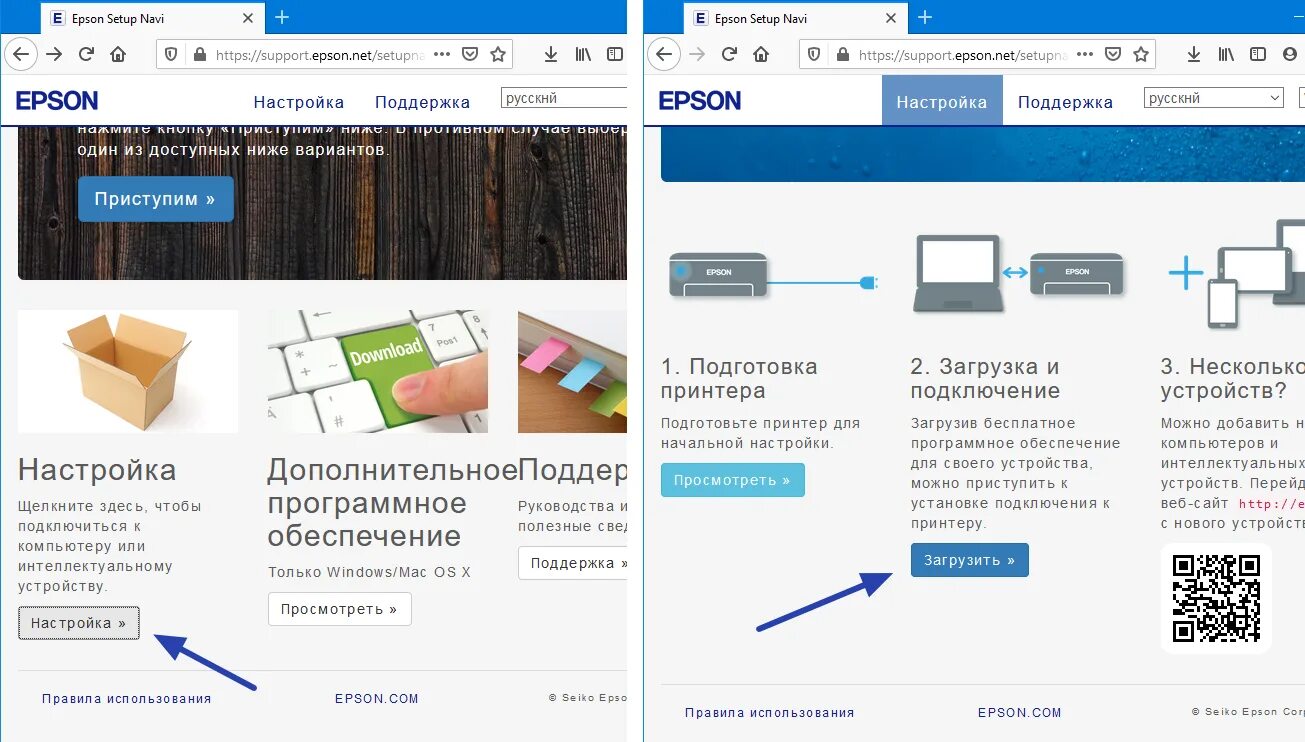
Task: Click Просмотреть » under Подготовка принтера
Action: (x=732, y=480)
